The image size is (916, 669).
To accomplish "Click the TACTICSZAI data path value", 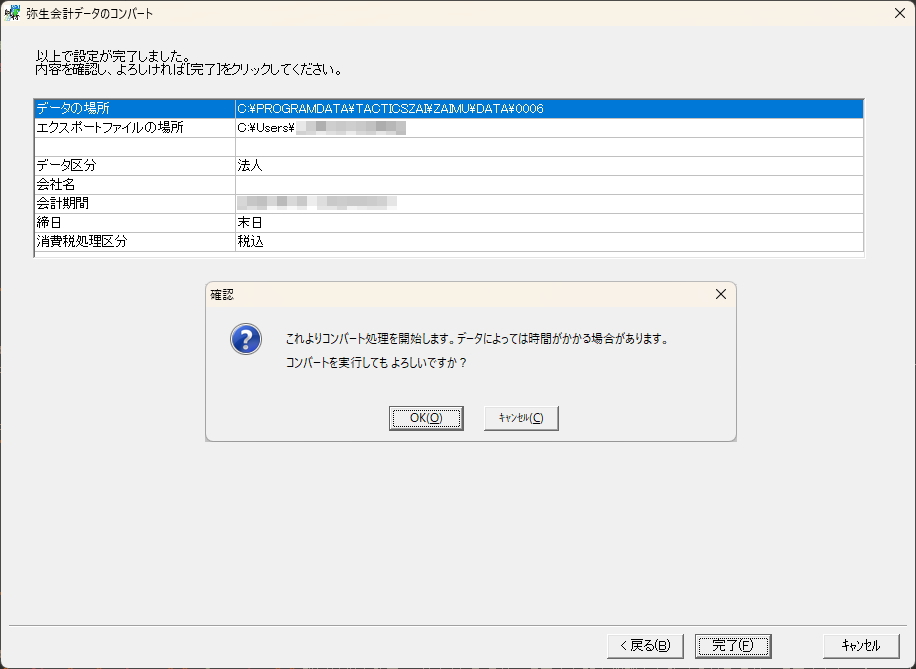I will click(390, 109).
